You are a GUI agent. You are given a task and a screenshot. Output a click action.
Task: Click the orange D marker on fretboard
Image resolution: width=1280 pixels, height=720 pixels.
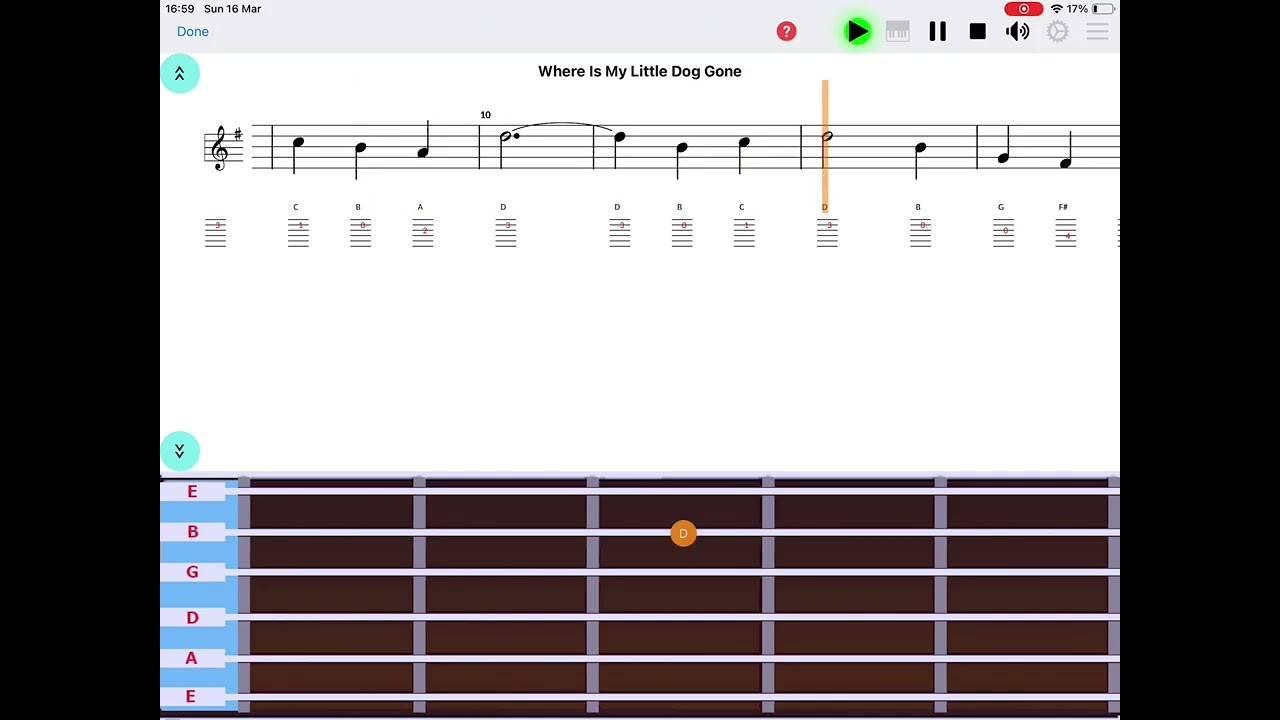[x=683, y=534]
